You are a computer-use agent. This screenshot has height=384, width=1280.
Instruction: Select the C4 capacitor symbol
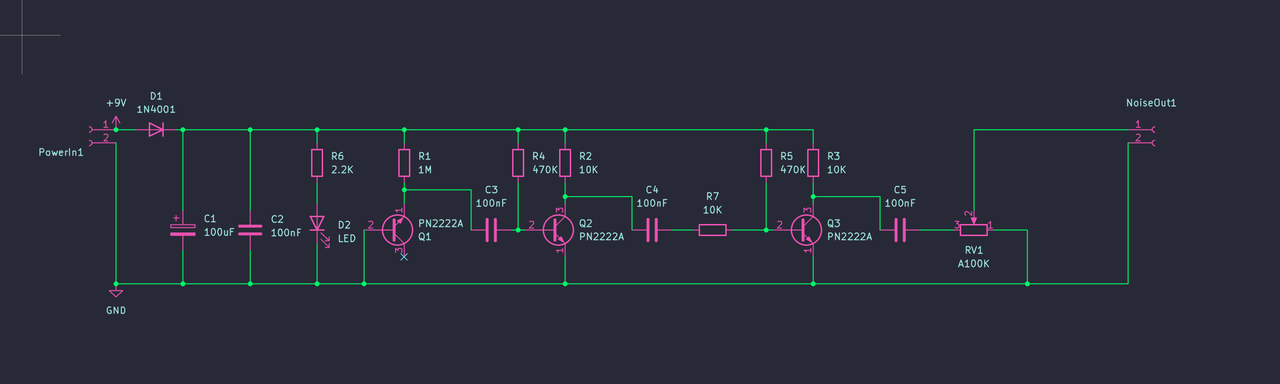(652, 230)
